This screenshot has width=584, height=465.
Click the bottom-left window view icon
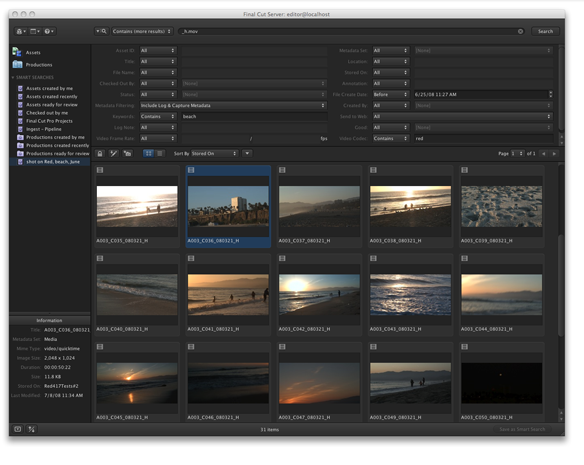tap(18, 429)
